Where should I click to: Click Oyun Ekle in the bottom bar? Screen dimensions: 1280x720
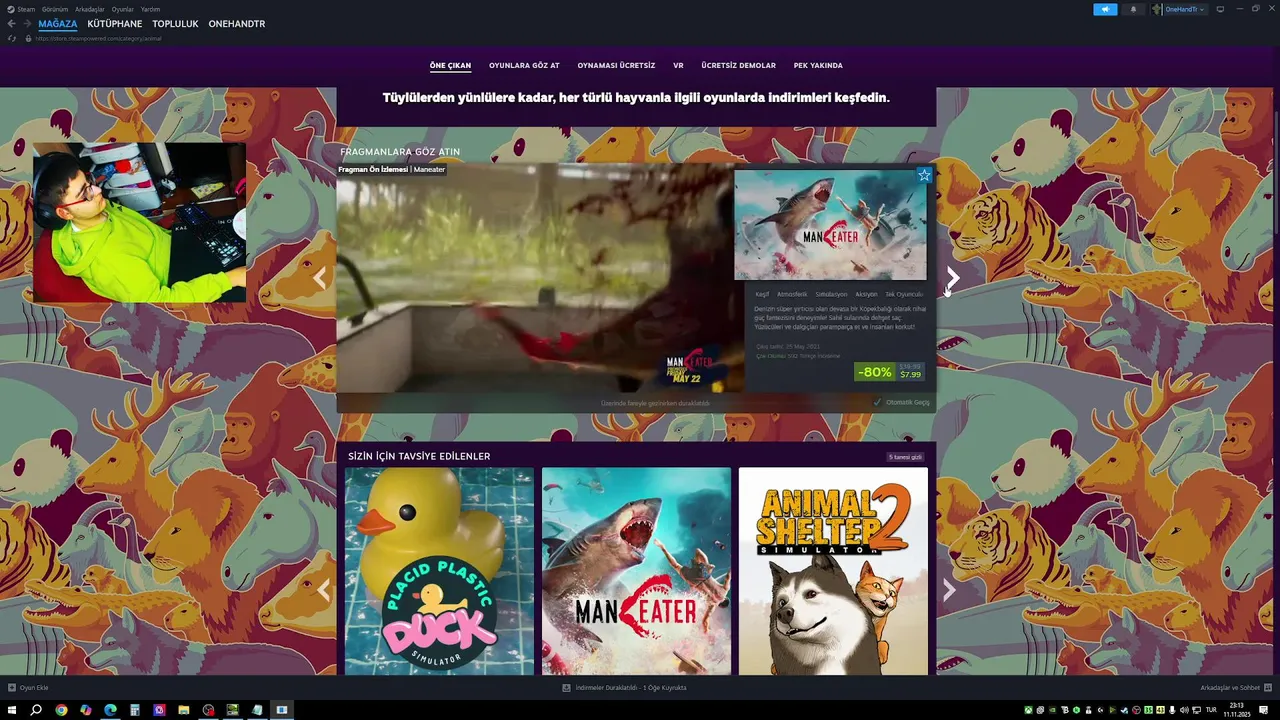(x=34, y=688)
